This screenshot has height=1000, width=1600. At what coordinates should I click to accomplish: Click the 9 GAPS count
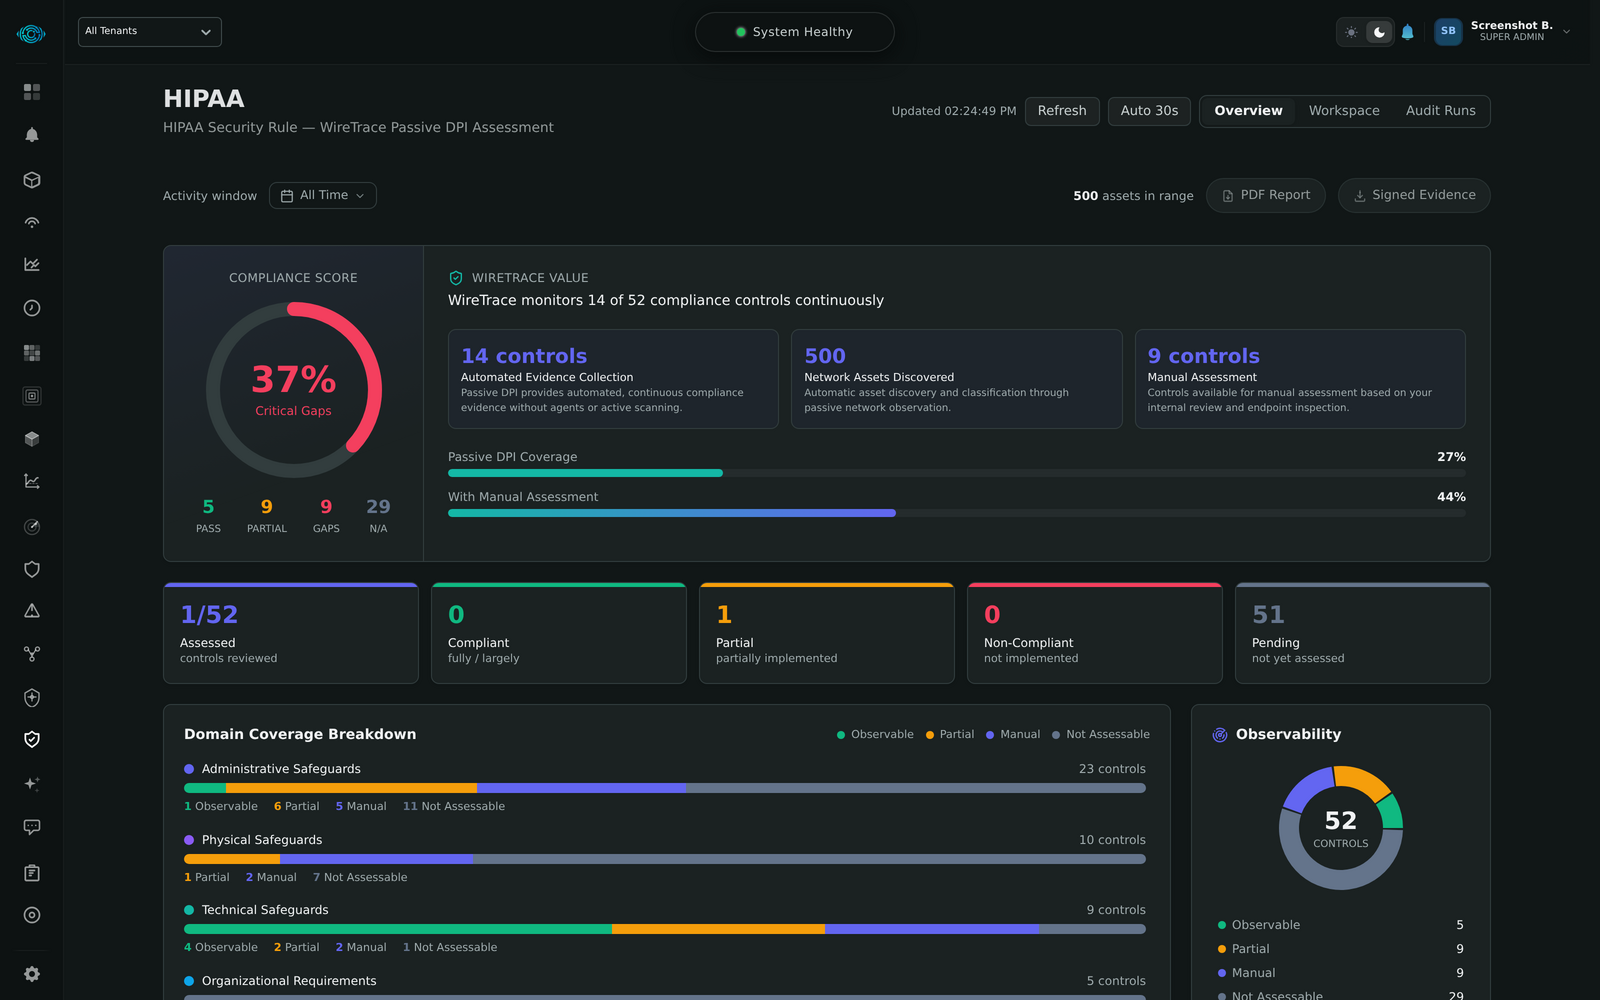point(326,515)
